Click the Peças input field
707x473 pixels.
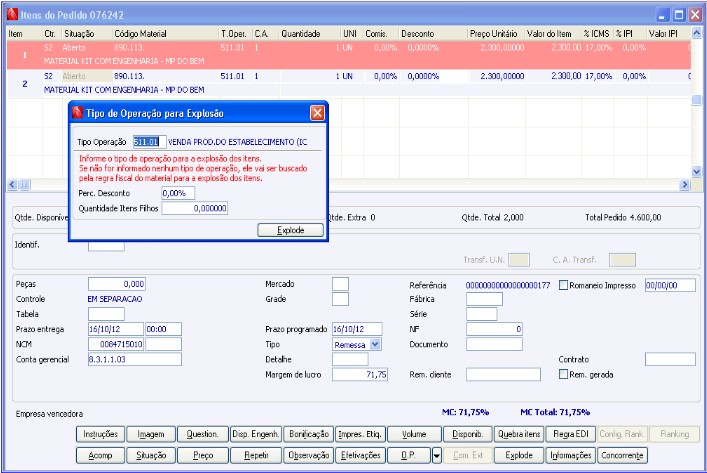pos(117,284)
